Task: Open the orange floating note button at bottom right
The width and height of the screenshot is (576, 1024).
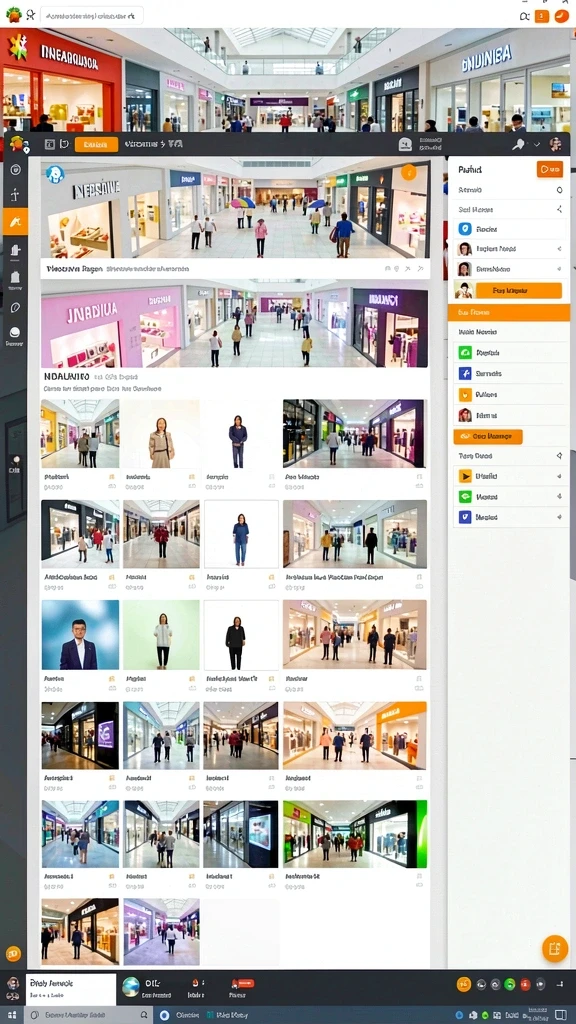Action: point(554,948)
